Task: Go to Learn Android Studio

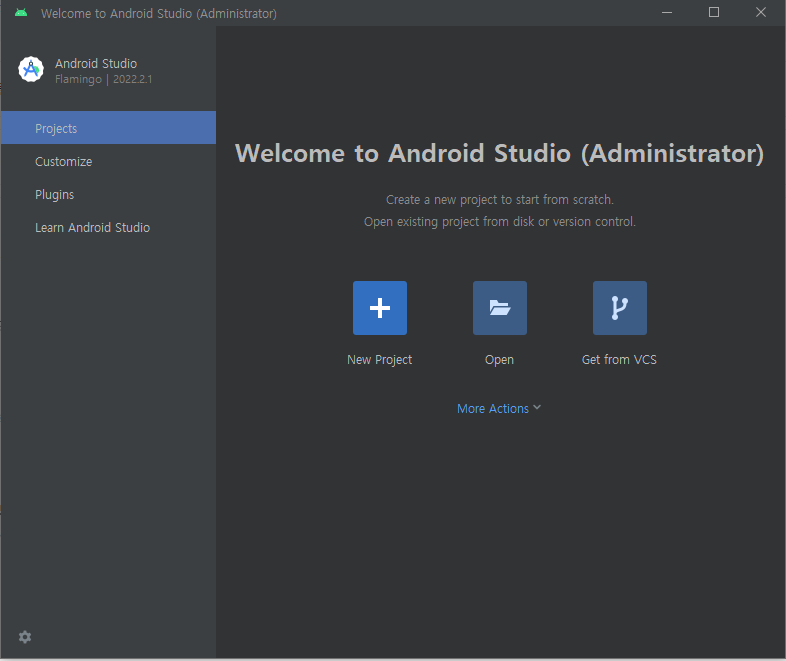Action: pos(108,228)
